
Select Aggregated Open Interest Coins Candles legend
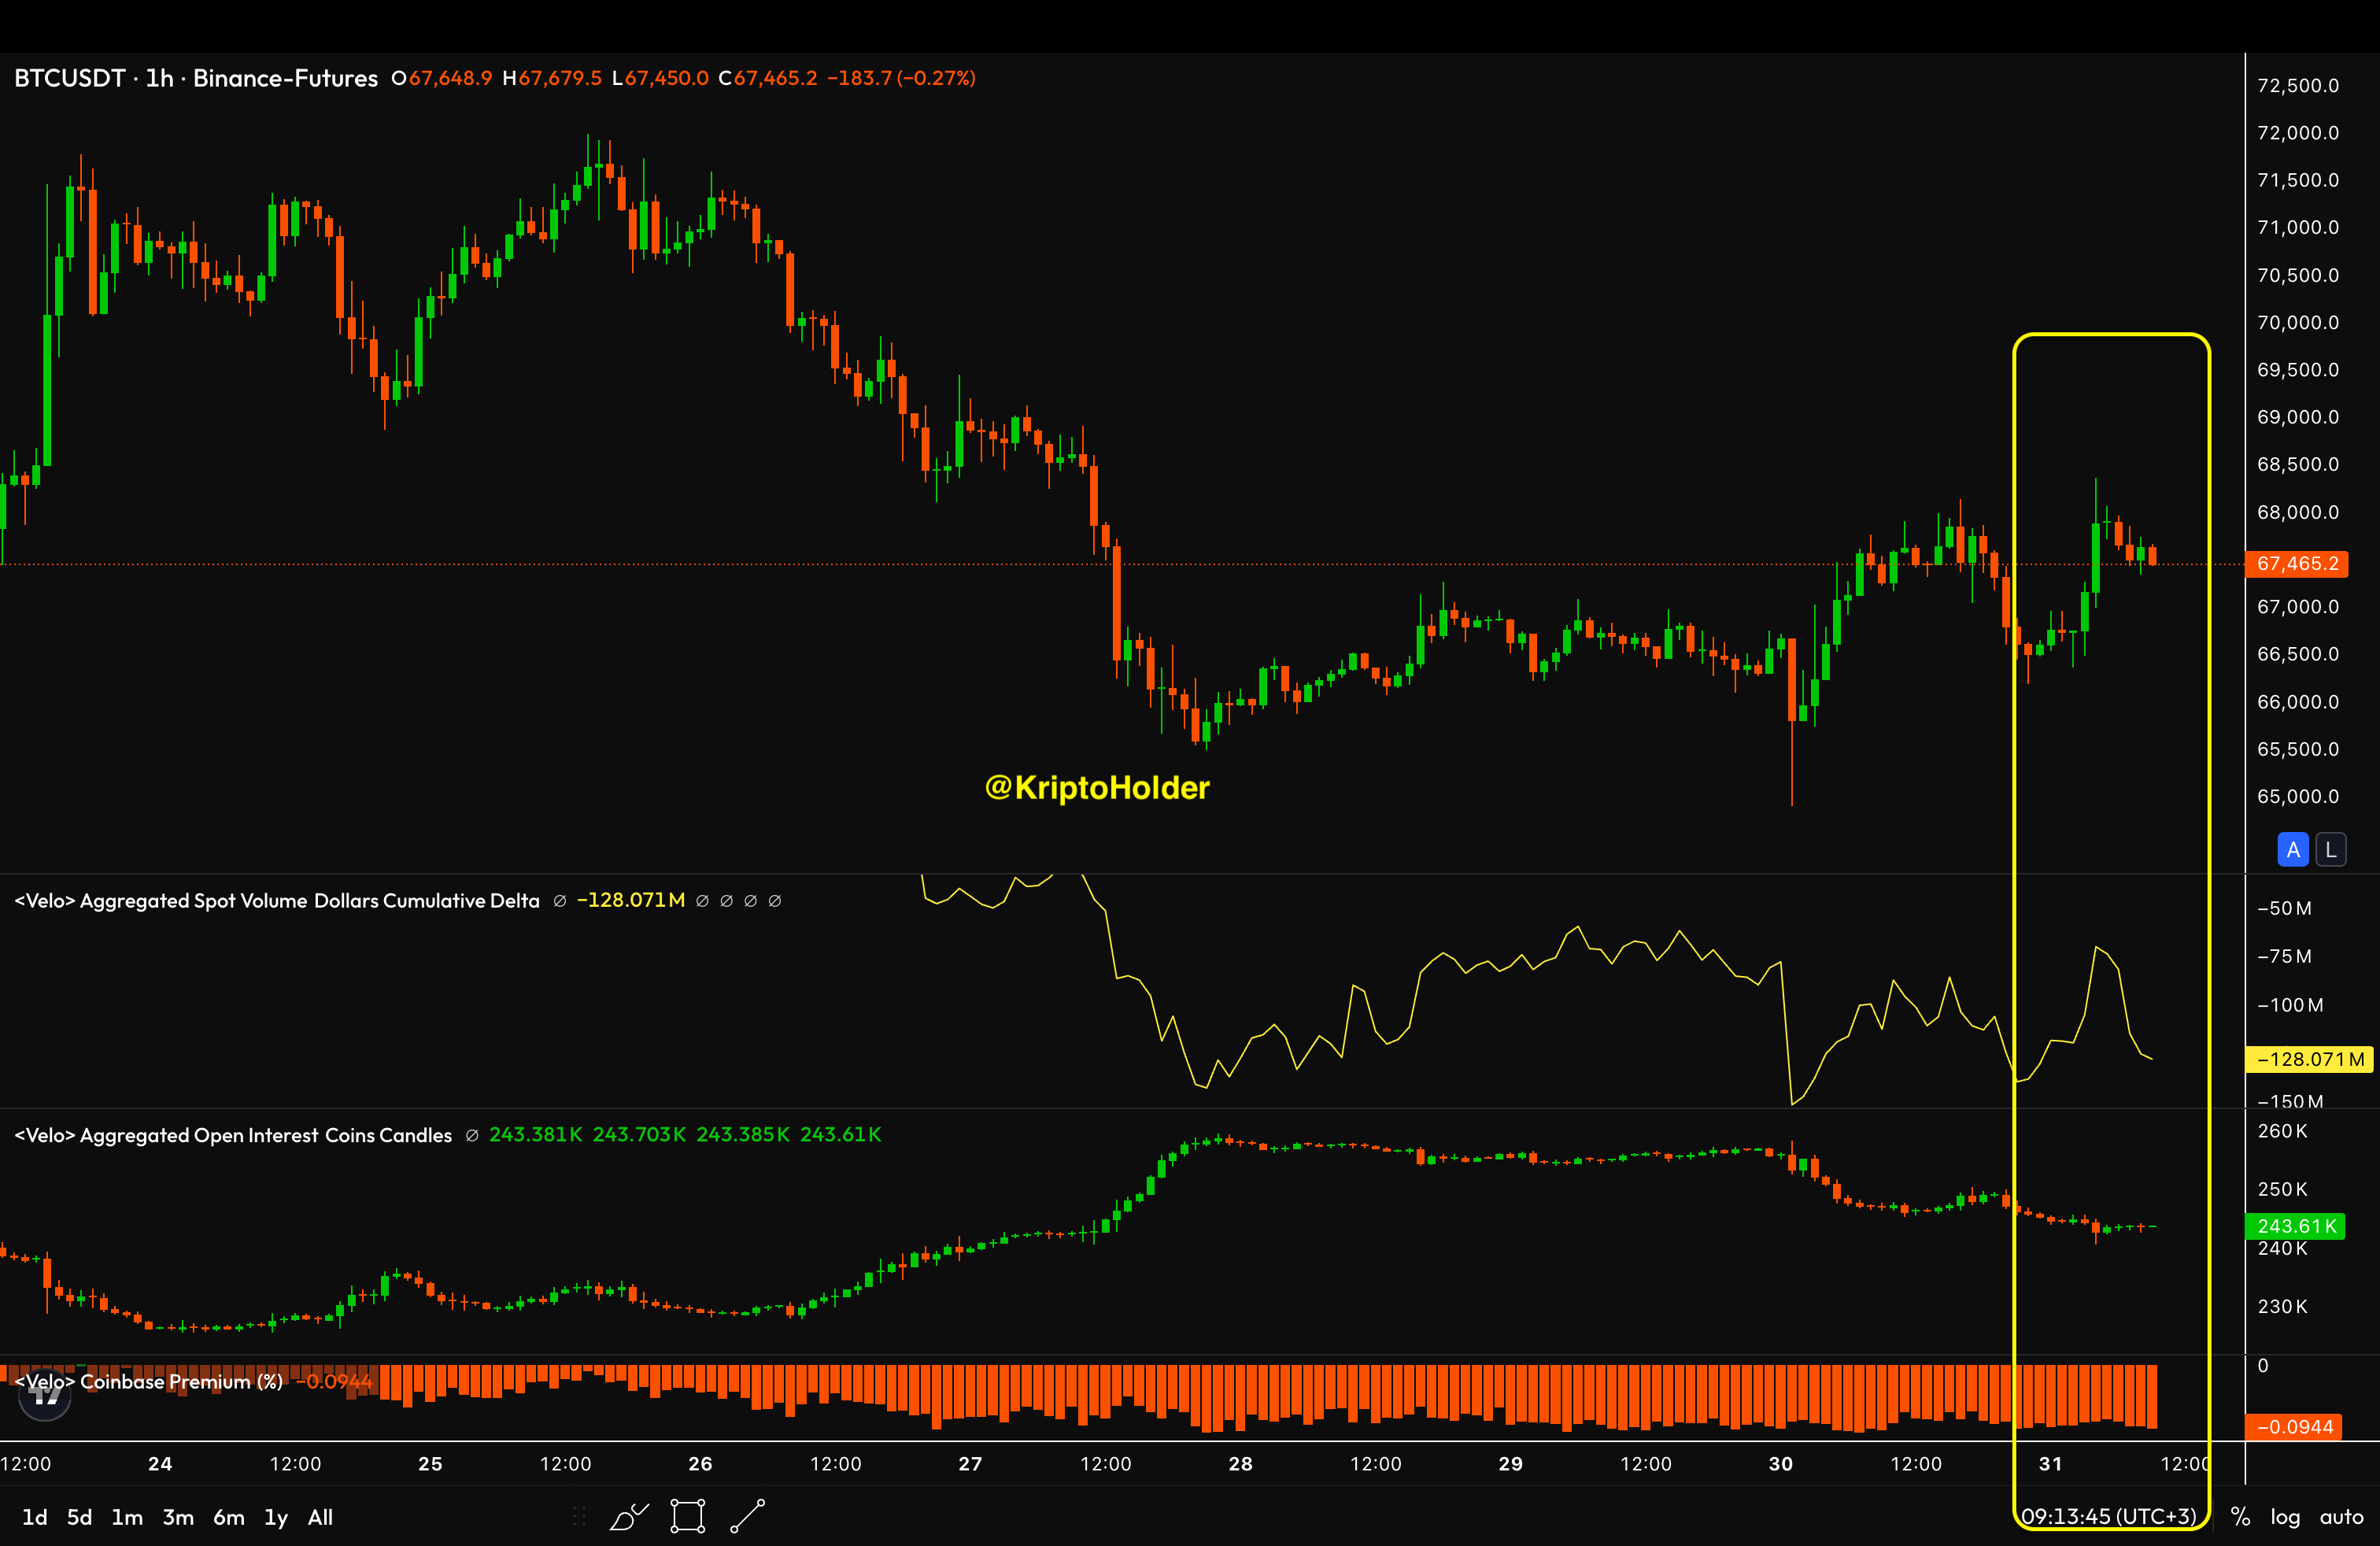(x=233, y=1135)
